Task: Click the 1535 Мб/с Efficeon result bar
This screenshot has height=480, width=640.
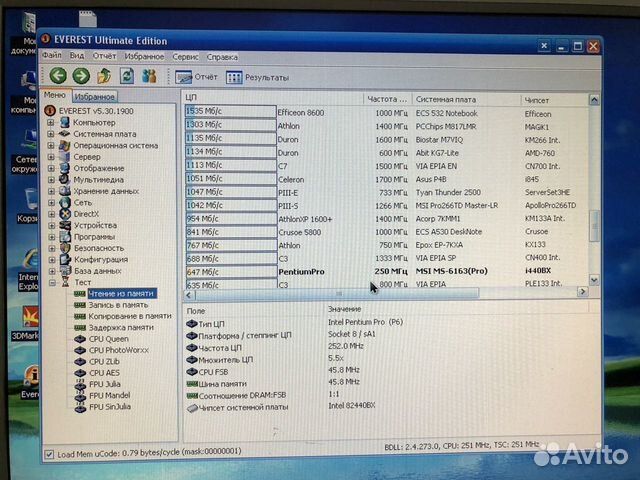Action: 231,111
